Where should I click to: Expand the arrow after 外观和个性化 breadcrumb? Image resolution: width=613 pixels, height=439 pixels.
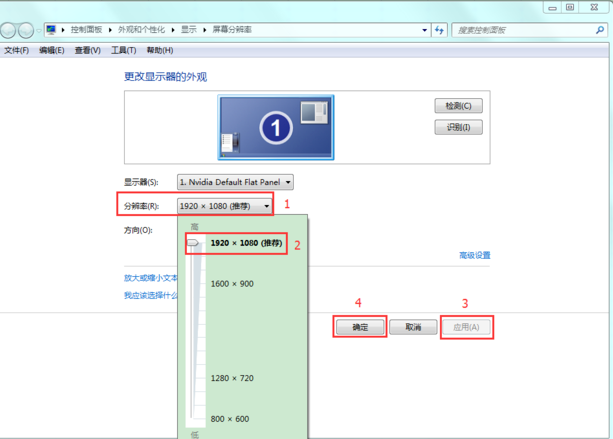pos(173,30)
